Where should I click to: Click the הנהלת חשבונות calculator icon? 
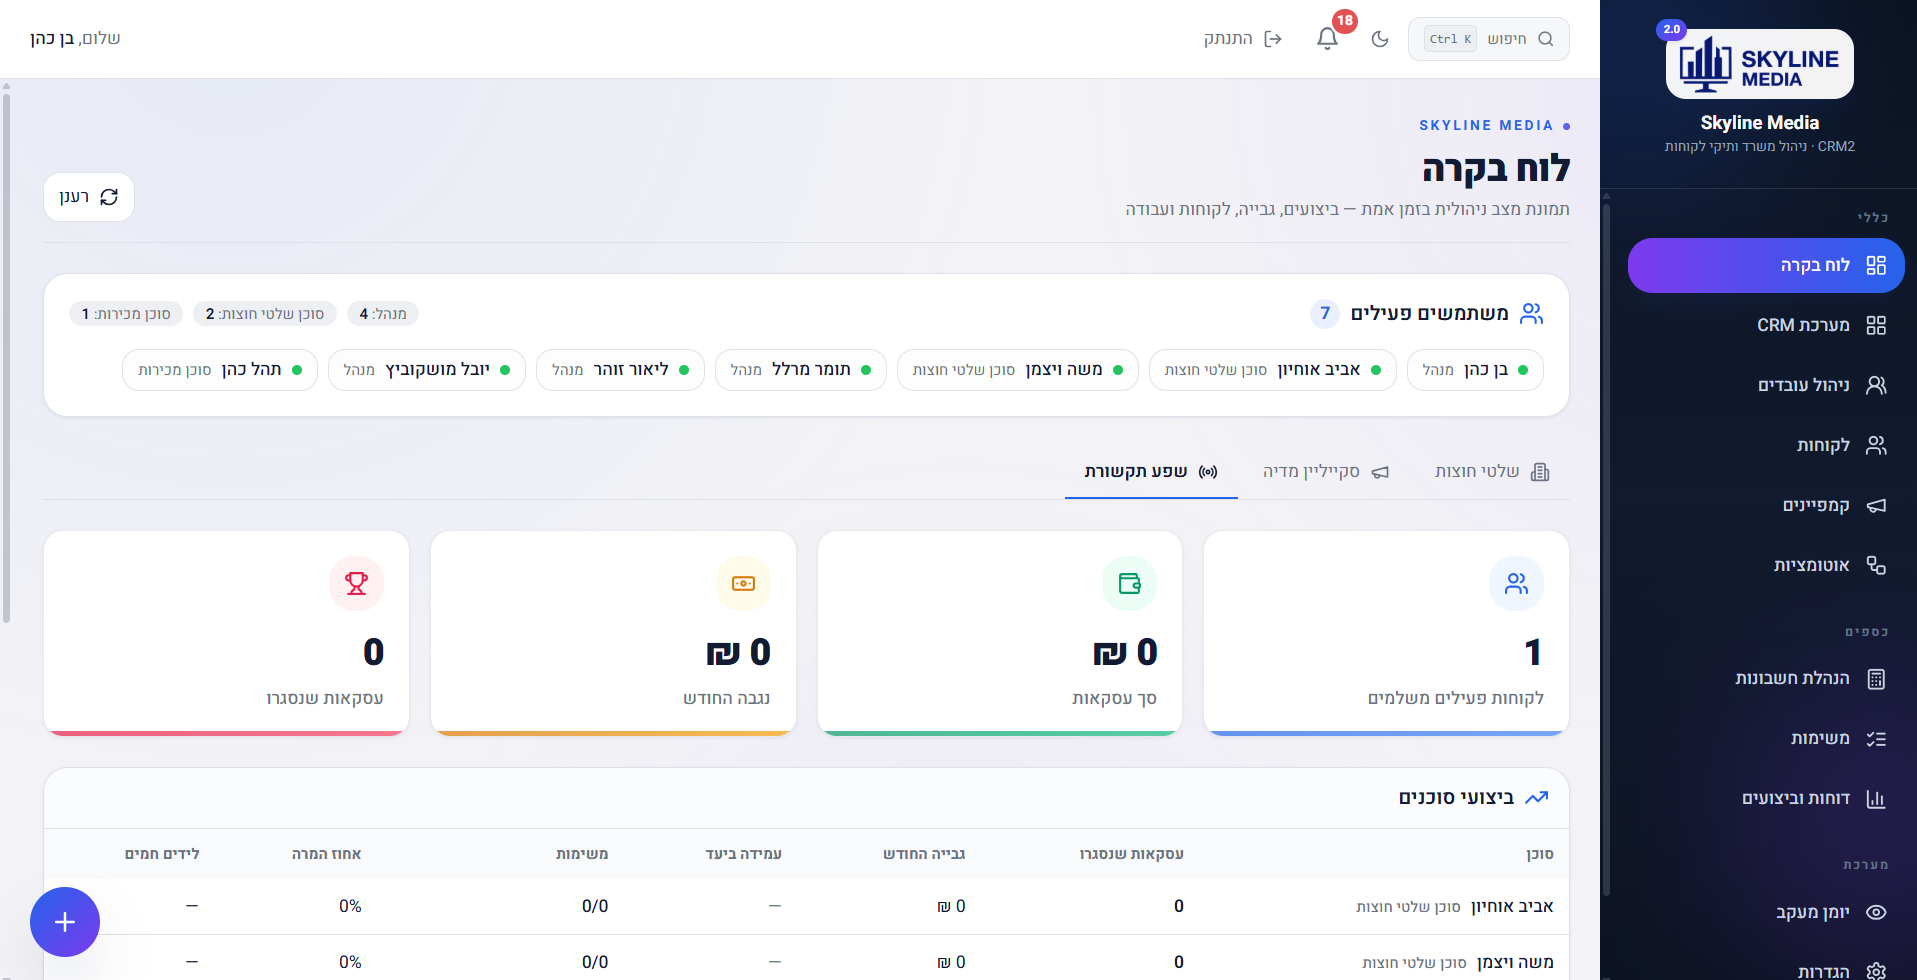1876,679
